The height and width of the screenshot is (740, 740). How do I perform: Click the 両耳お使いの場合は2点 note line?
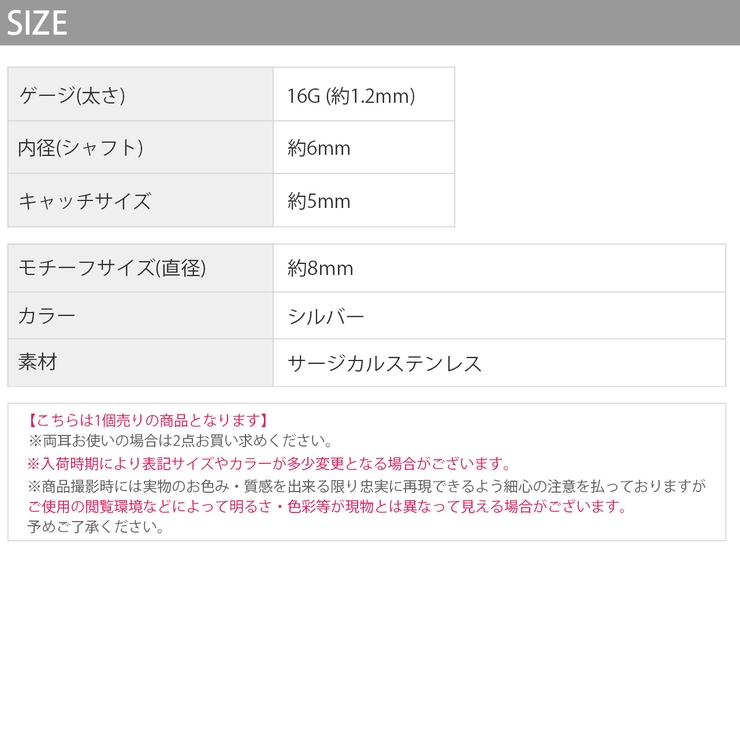pos(180,440)
